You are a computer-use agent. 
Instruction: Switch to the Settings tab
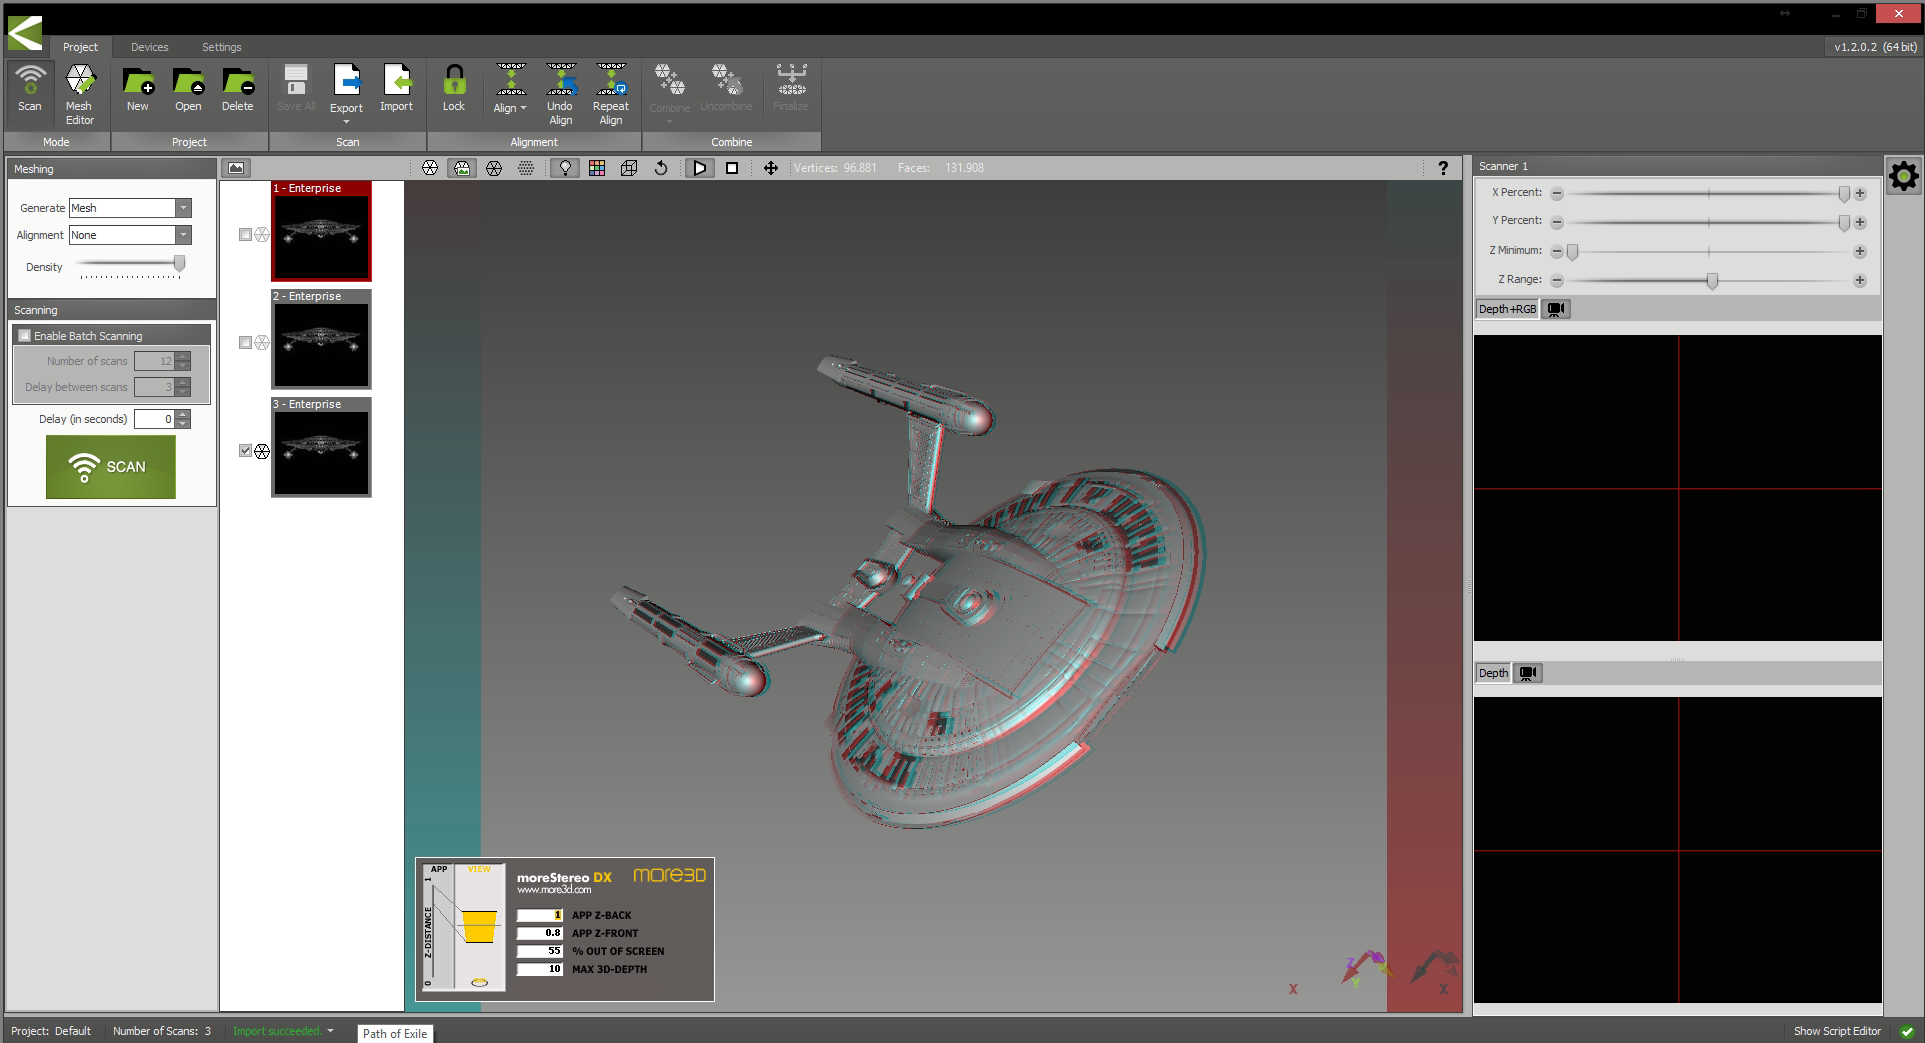pyautogui.click(x=222, y=47)
